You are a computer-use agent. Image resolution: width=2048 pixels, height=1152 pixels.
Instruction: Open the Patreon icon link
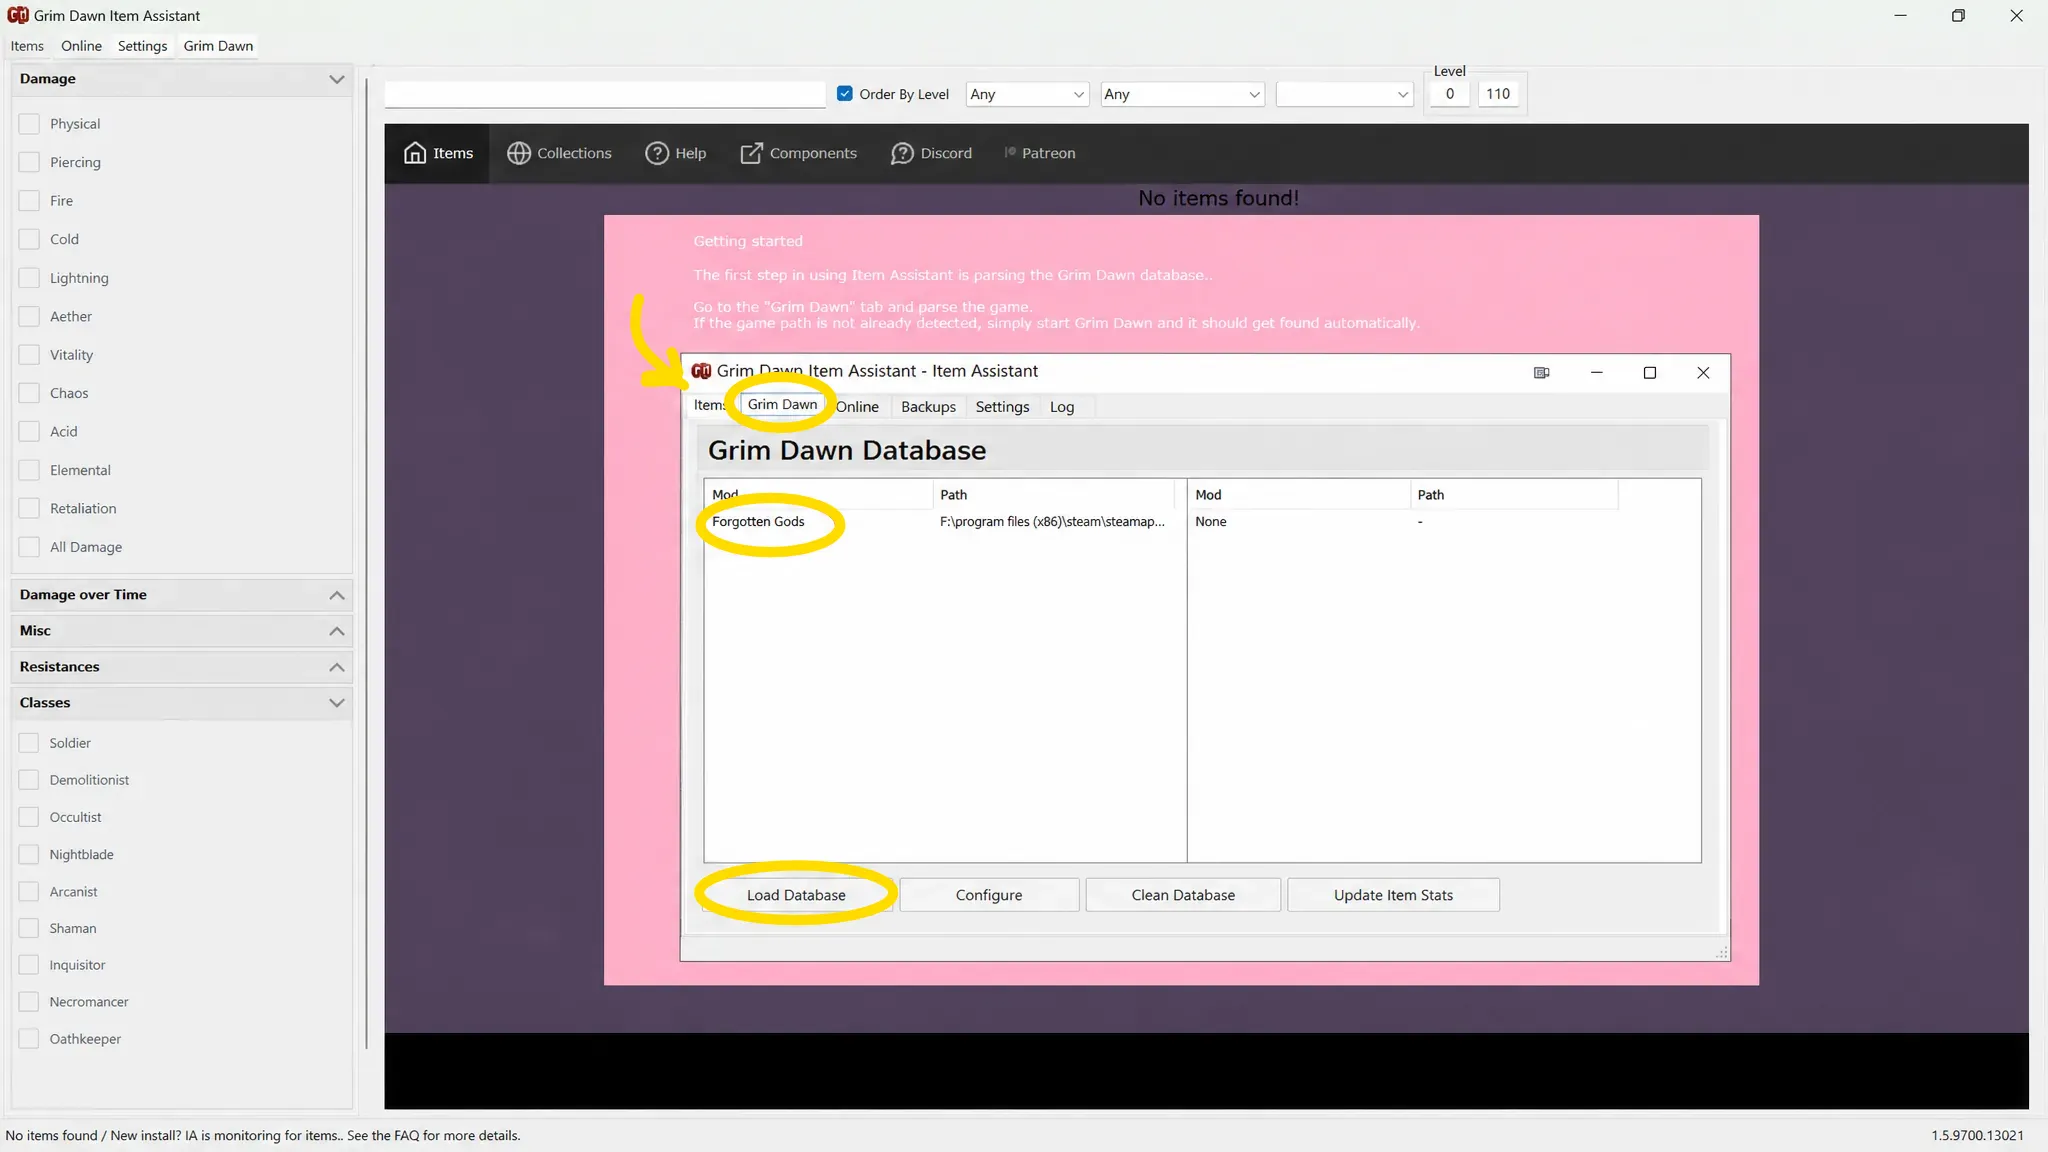pos(1010,152)
